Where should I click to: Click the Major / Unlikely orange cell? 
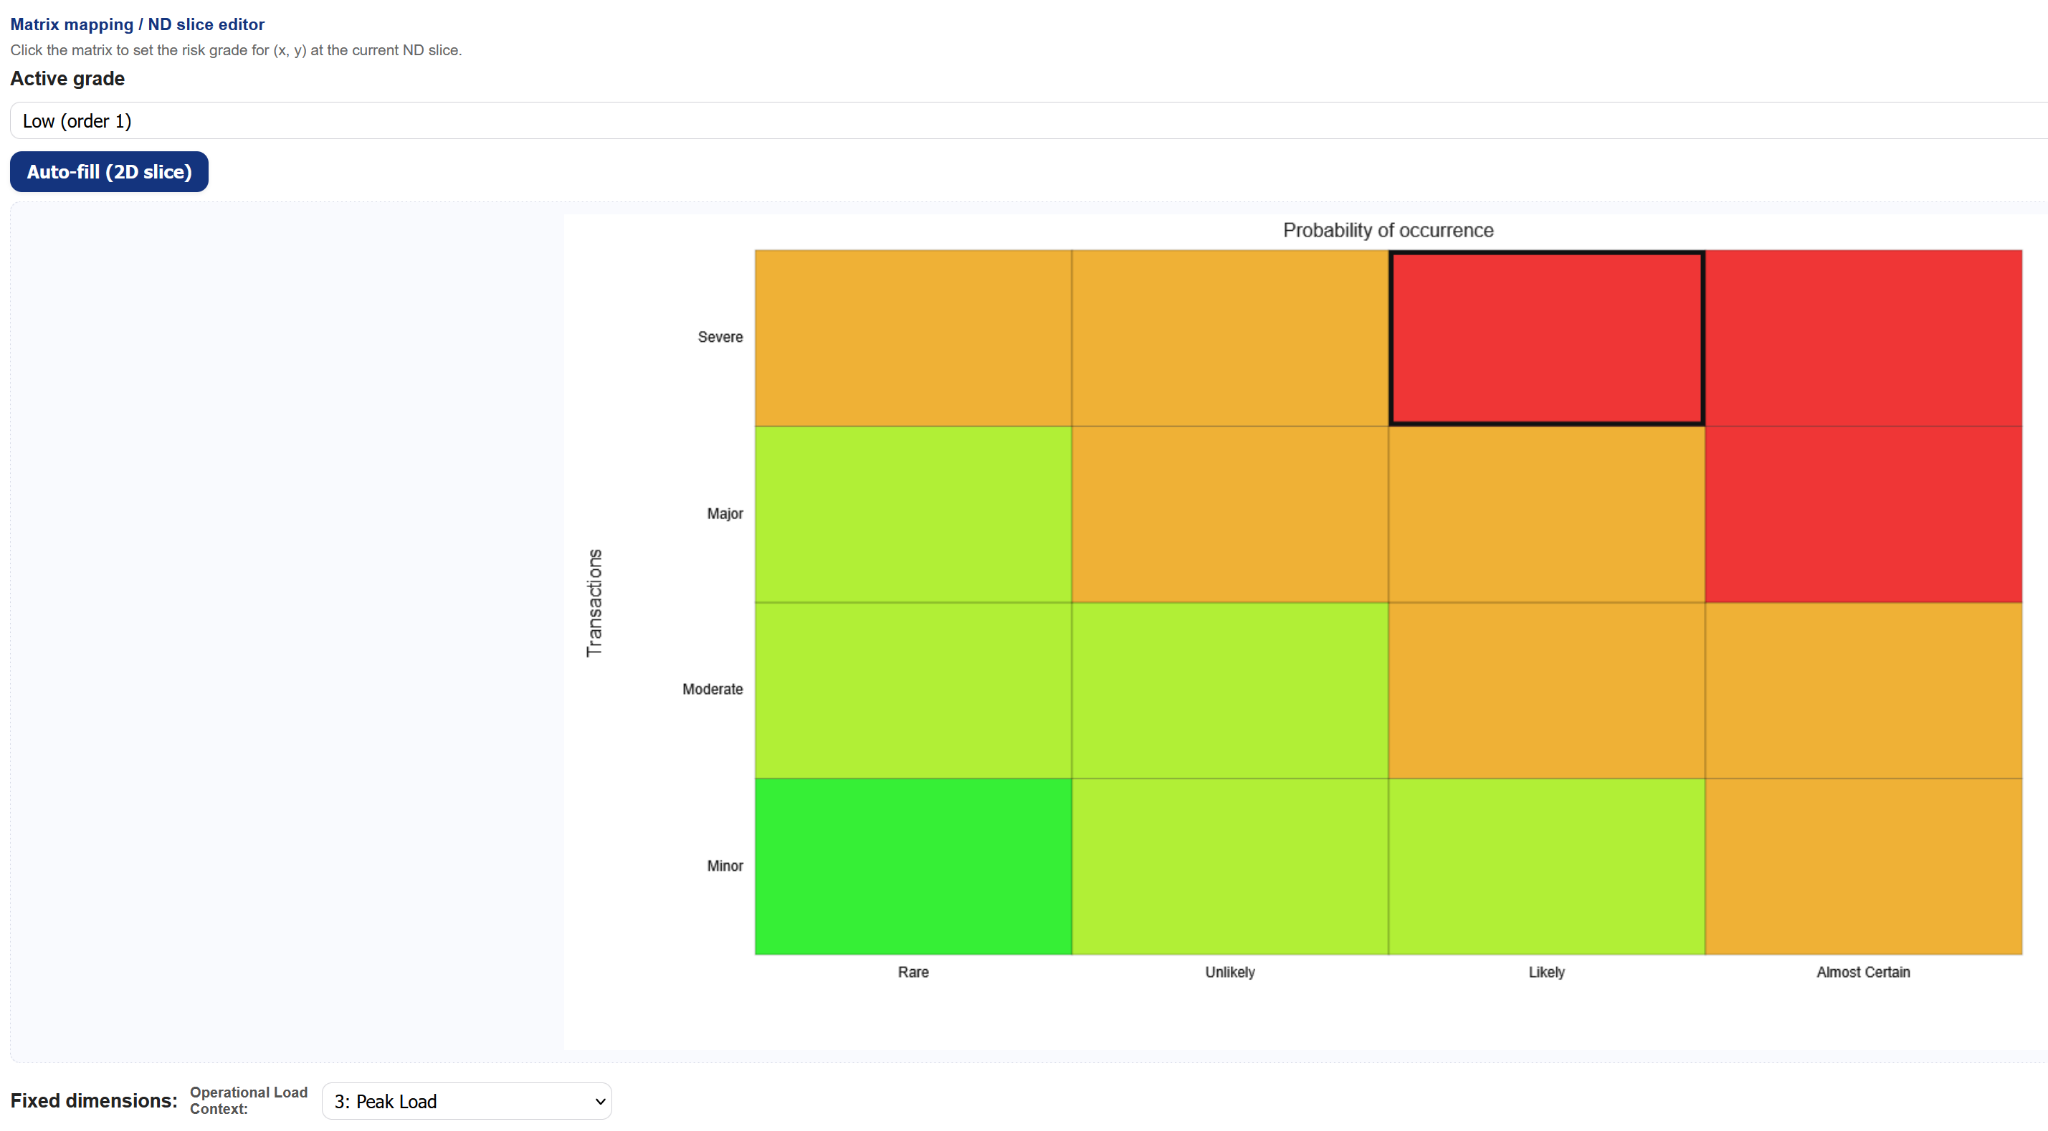(1230, 514)
